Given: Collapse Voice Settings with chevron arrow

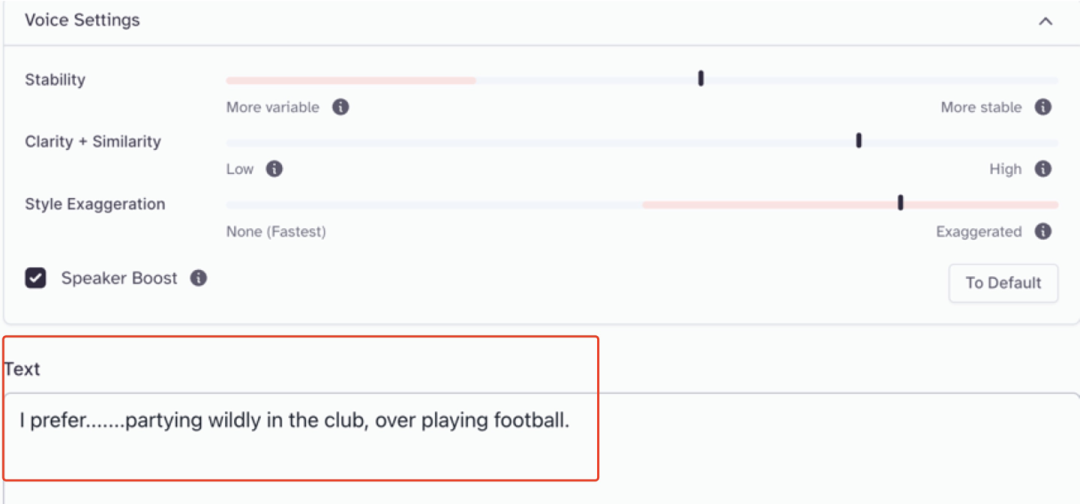Looking at the screenshot, I should pos(1045,21).
